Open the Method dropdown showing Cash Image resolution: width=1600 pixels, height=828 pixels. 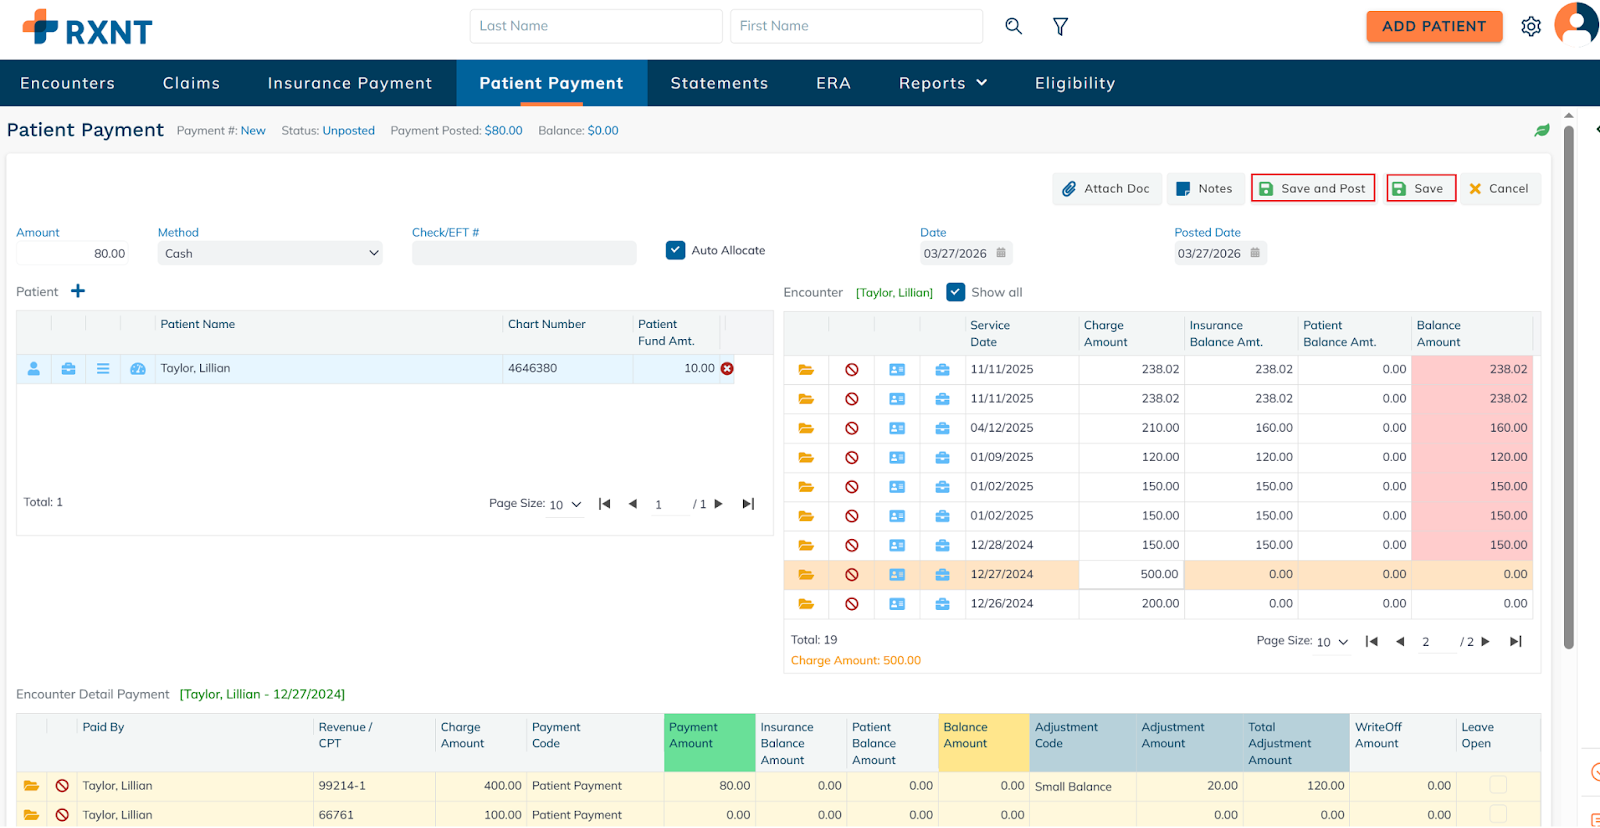pos(270,254)
